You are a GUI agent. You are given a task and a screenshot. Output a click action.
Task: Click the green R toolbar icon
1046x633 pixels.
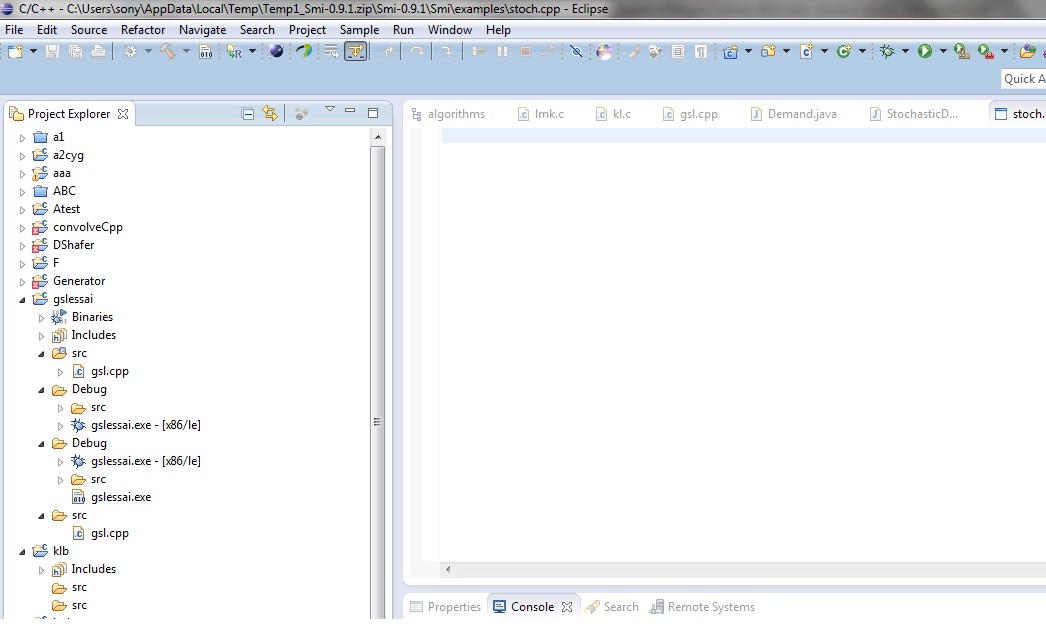pos(234,51)
